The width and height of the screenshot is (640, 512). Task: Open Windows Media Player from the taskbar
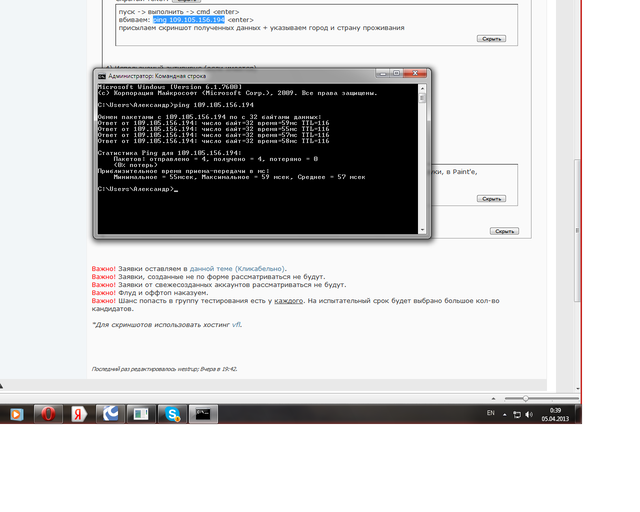(x=16, y=413)
